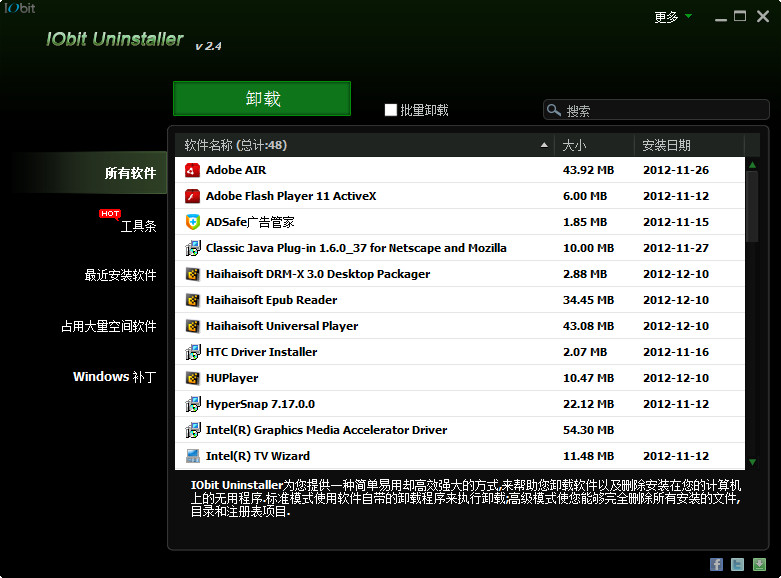Switch to 占用大量空间软件 tab
This screenshot has height=578, width=781.
[109, 326]
